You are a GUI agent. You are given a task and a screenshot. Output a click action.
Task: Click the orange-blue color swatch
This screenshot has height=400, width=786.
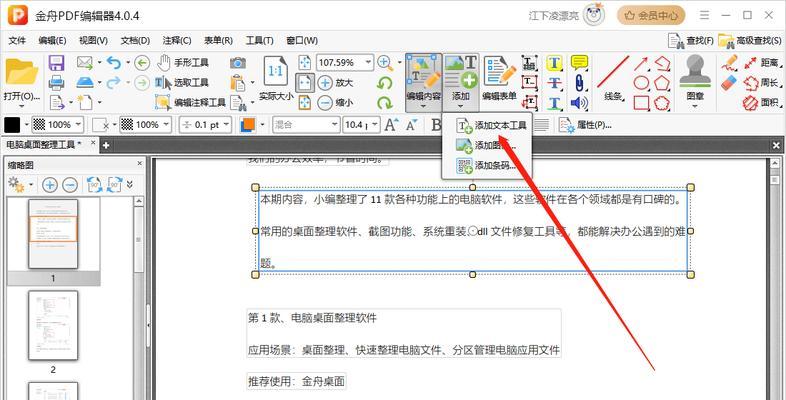click(x=248, y=125)
